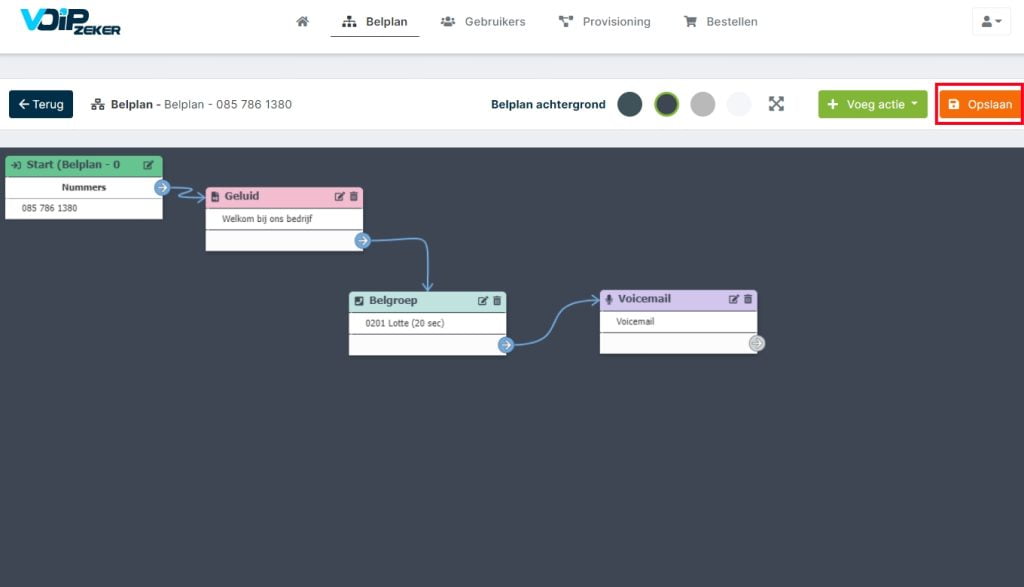Open the Voeg actie dropdown
Viewport: 1024px width, 587px height.
point(872,104)
